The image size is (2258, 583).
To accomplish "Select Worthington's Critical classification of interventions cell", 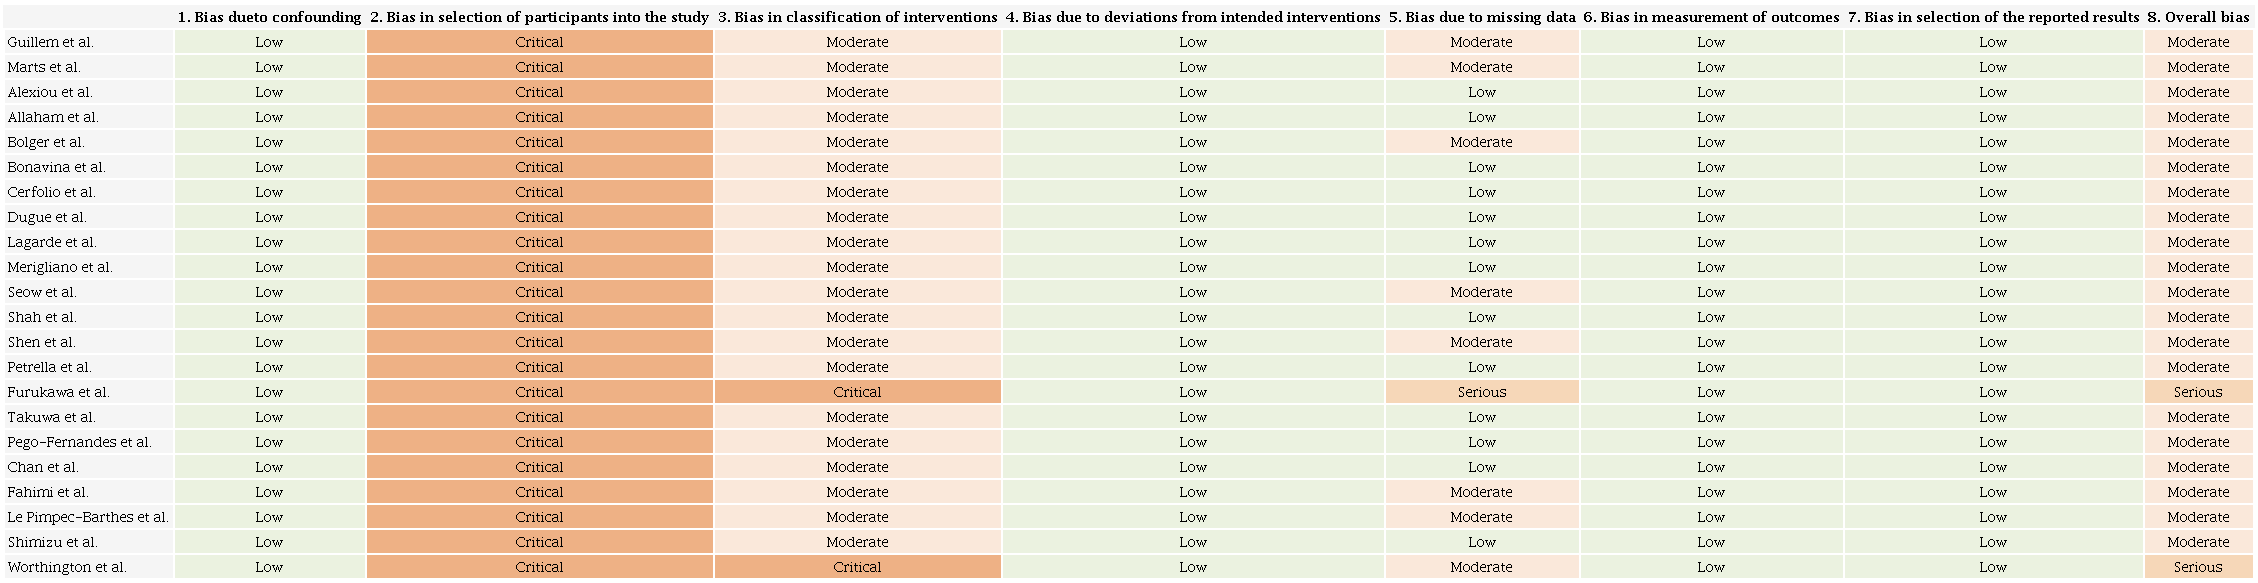I will (857, 567).
